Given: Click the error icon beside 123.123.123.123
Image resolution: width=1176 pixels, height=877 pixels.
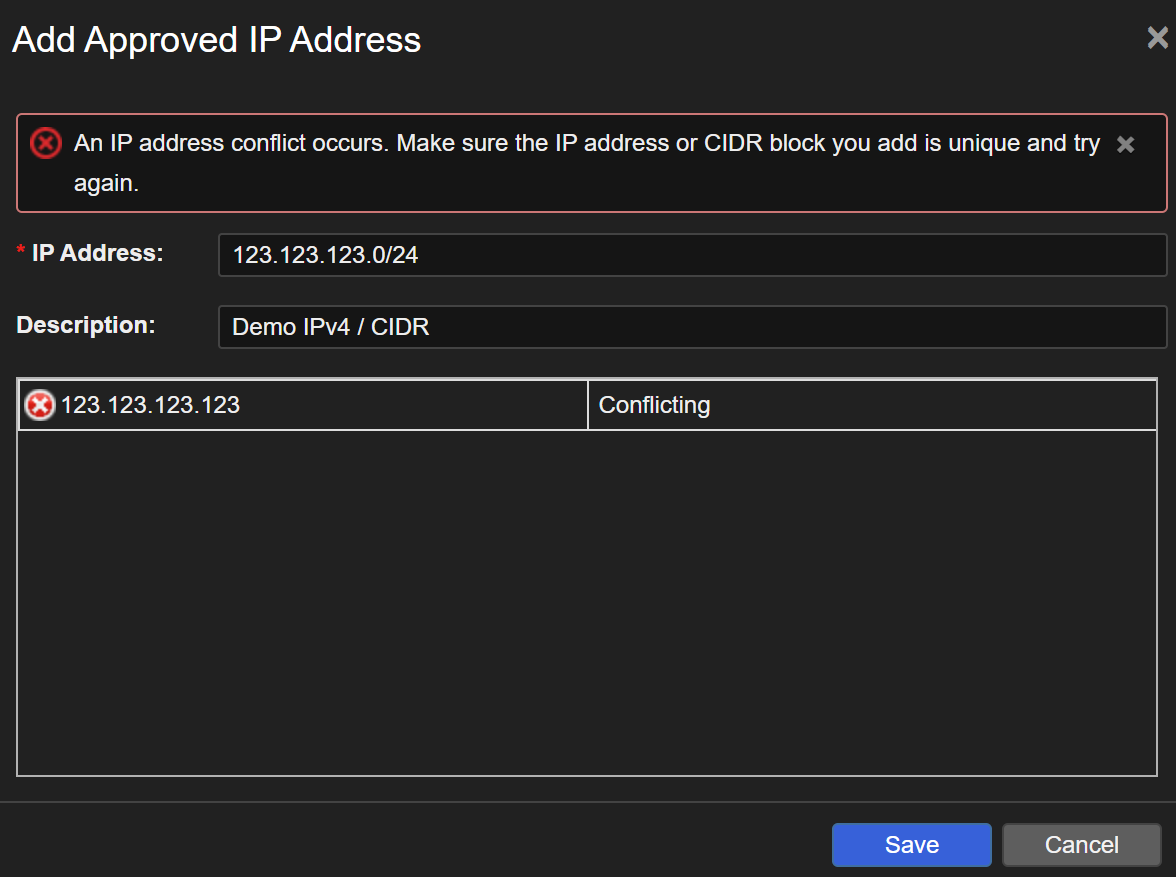Looking at the screenshot, I should coord(39,405).
